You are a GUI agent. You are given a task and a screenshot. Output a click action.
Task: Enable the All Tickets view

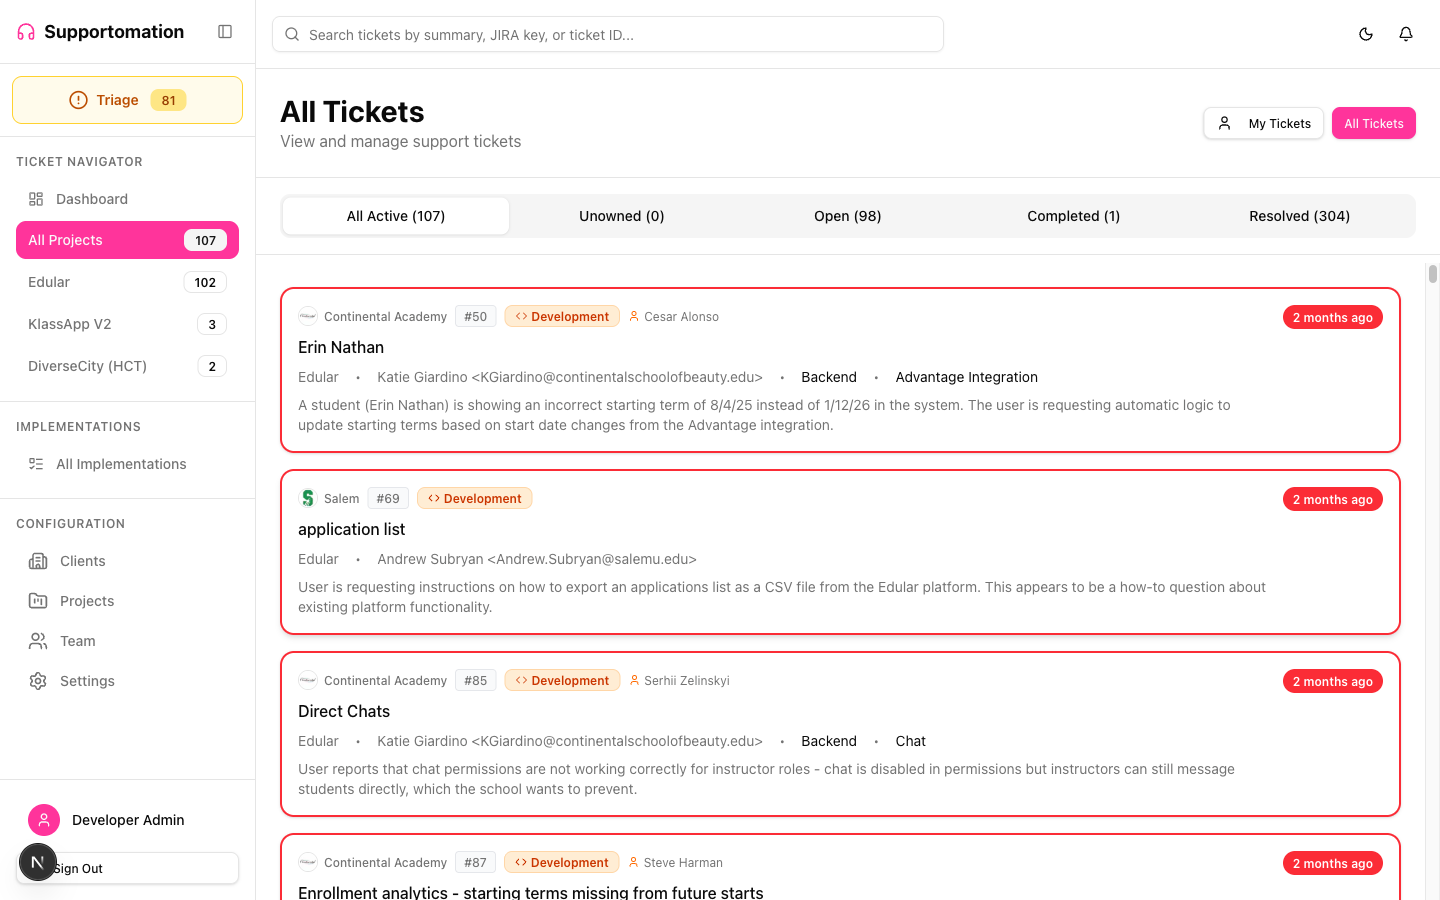pyautogui.click(x=1373, y=123)
